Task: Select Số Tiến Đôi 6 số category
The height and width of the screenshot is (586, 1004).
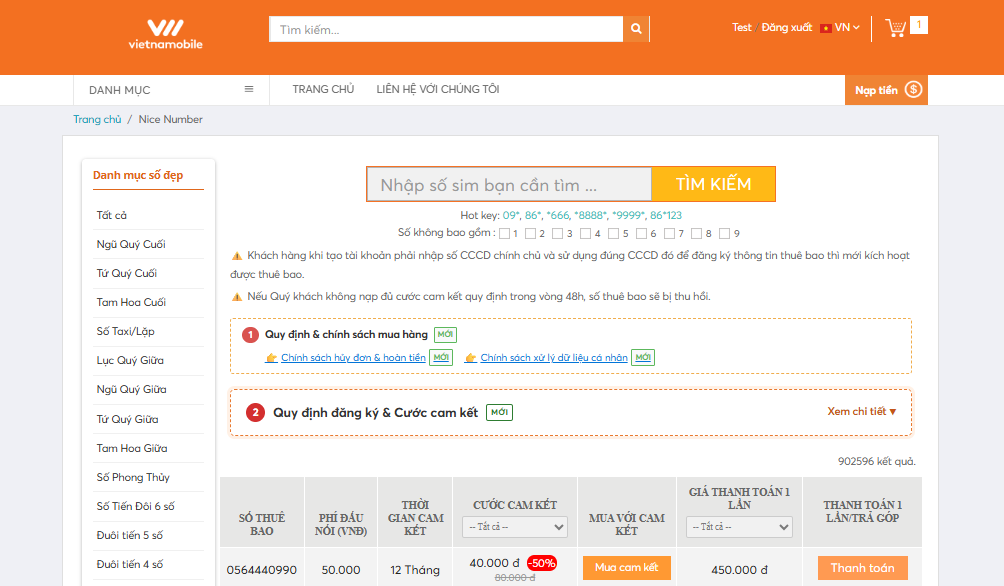Action: click(135, 506)
